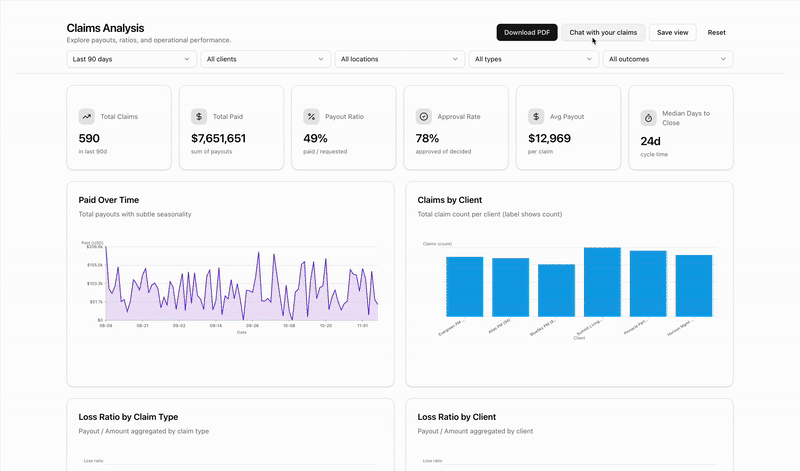Click the Total Paid dollar icon
The image size is (800, 471).
[199, 116]
